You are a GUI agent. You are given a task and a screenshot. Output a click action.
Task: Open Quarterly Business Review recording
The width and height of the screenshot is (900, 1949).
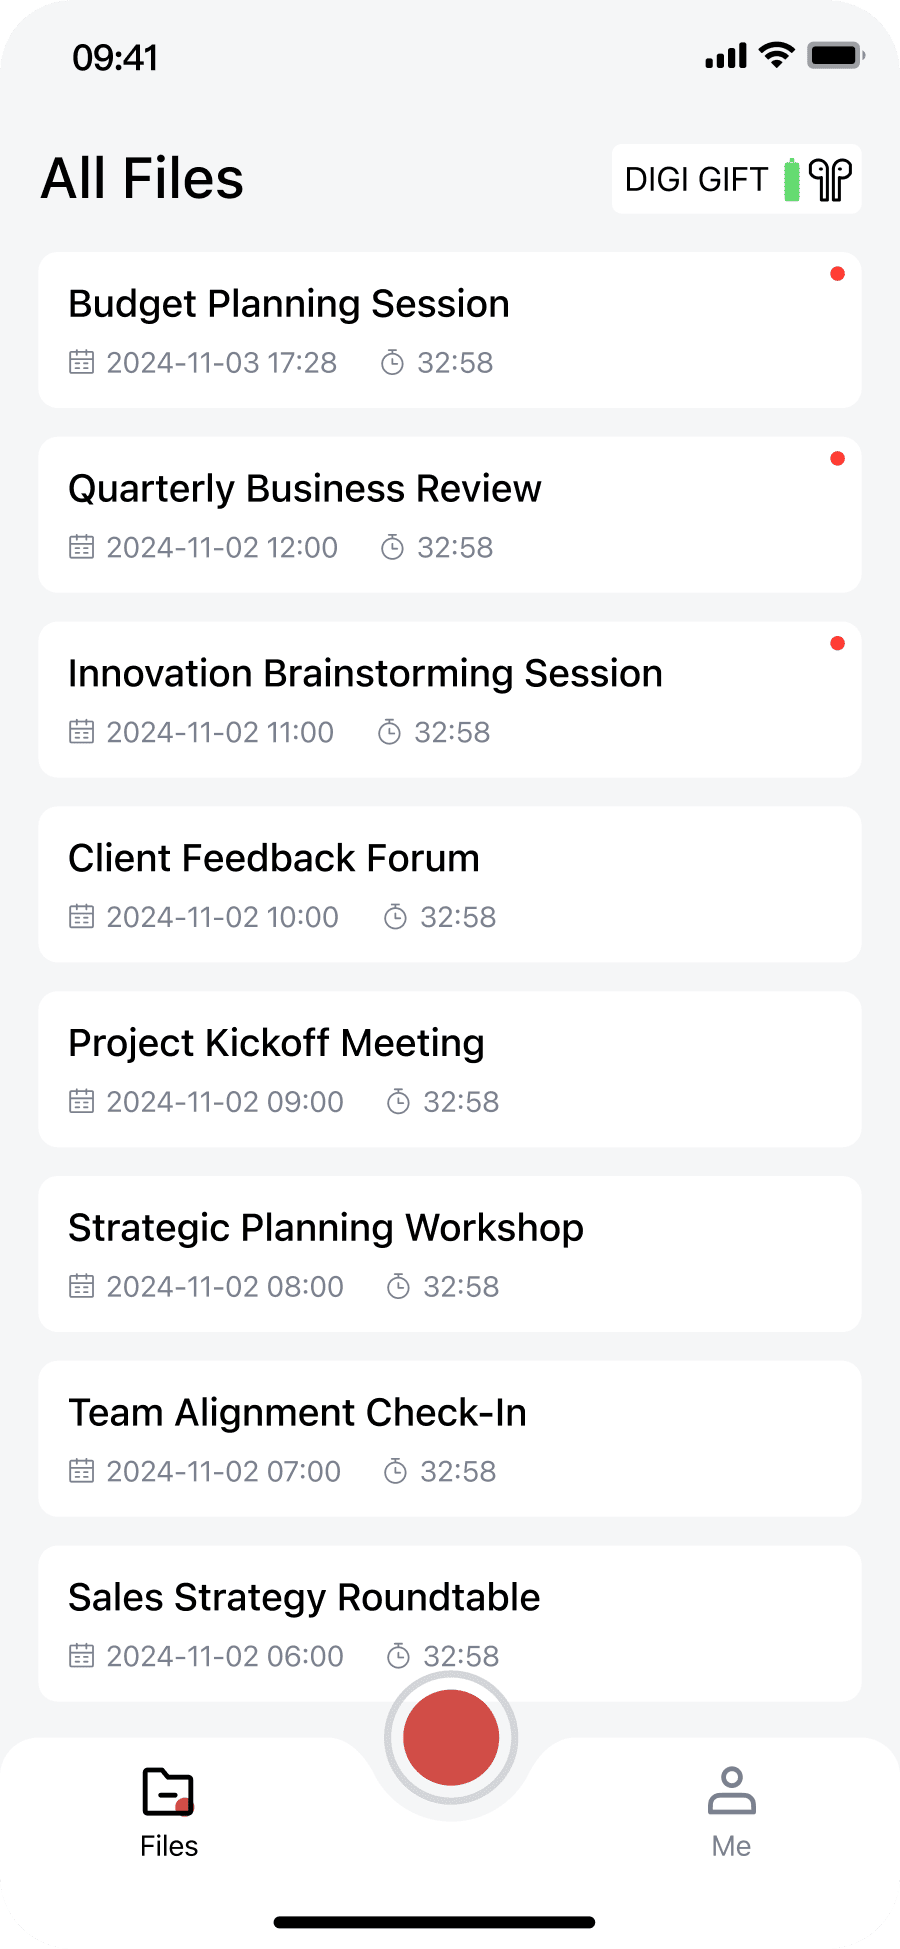[450, 515]
